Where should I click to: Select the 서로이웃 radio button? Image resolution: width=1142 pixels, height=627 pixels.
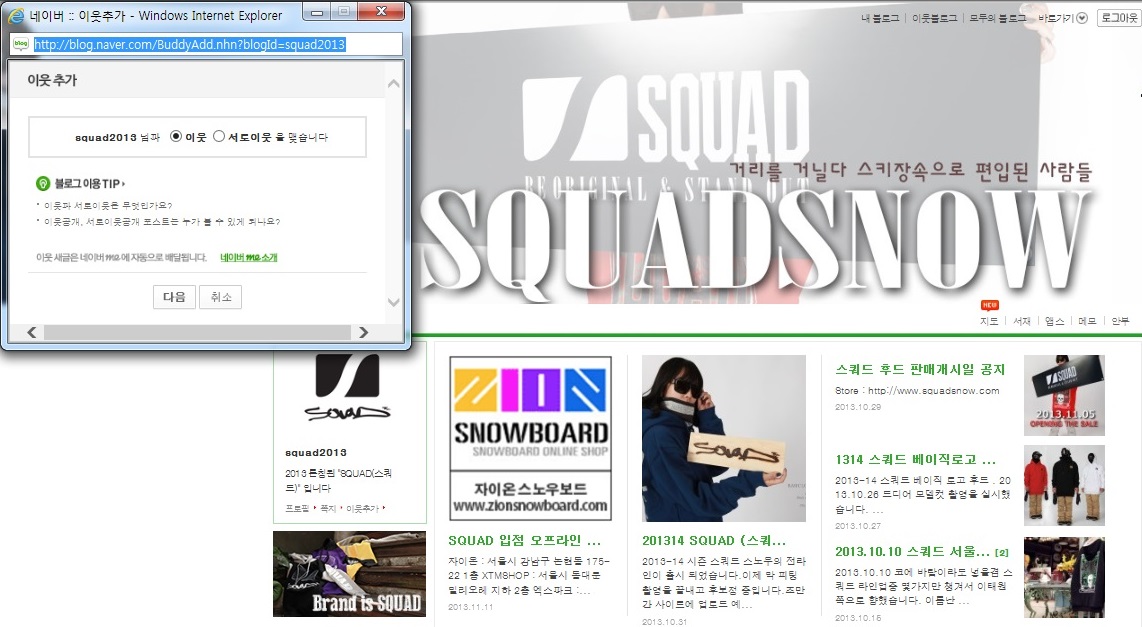[x=218, y=136]
